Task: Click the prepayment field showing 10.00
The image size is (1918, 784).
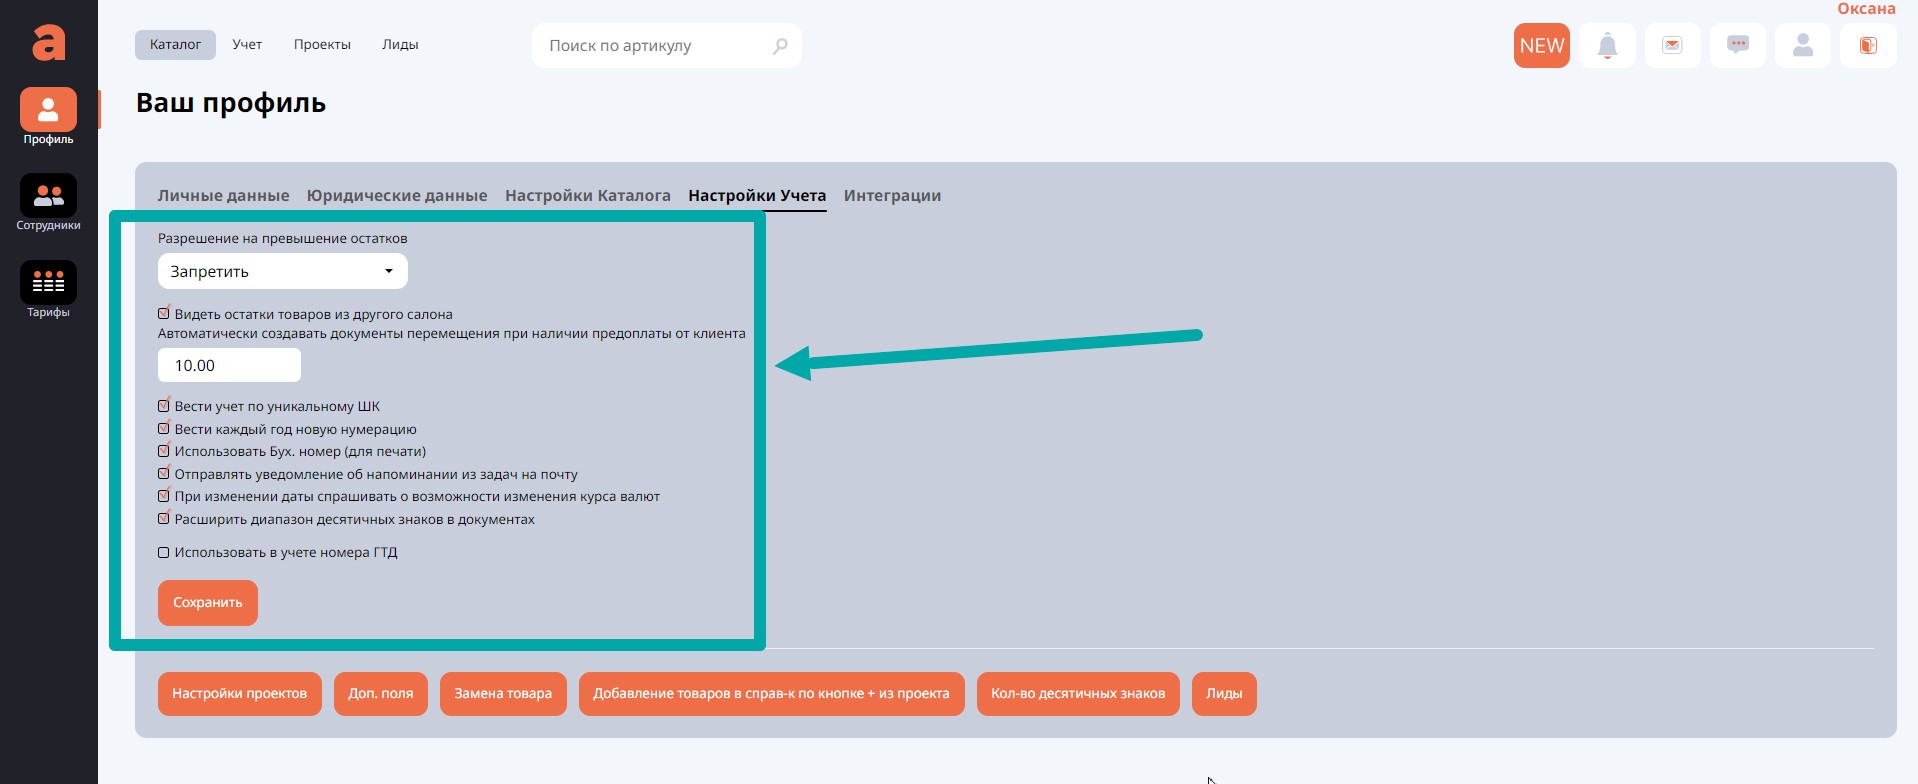Action: coord(229,366)
